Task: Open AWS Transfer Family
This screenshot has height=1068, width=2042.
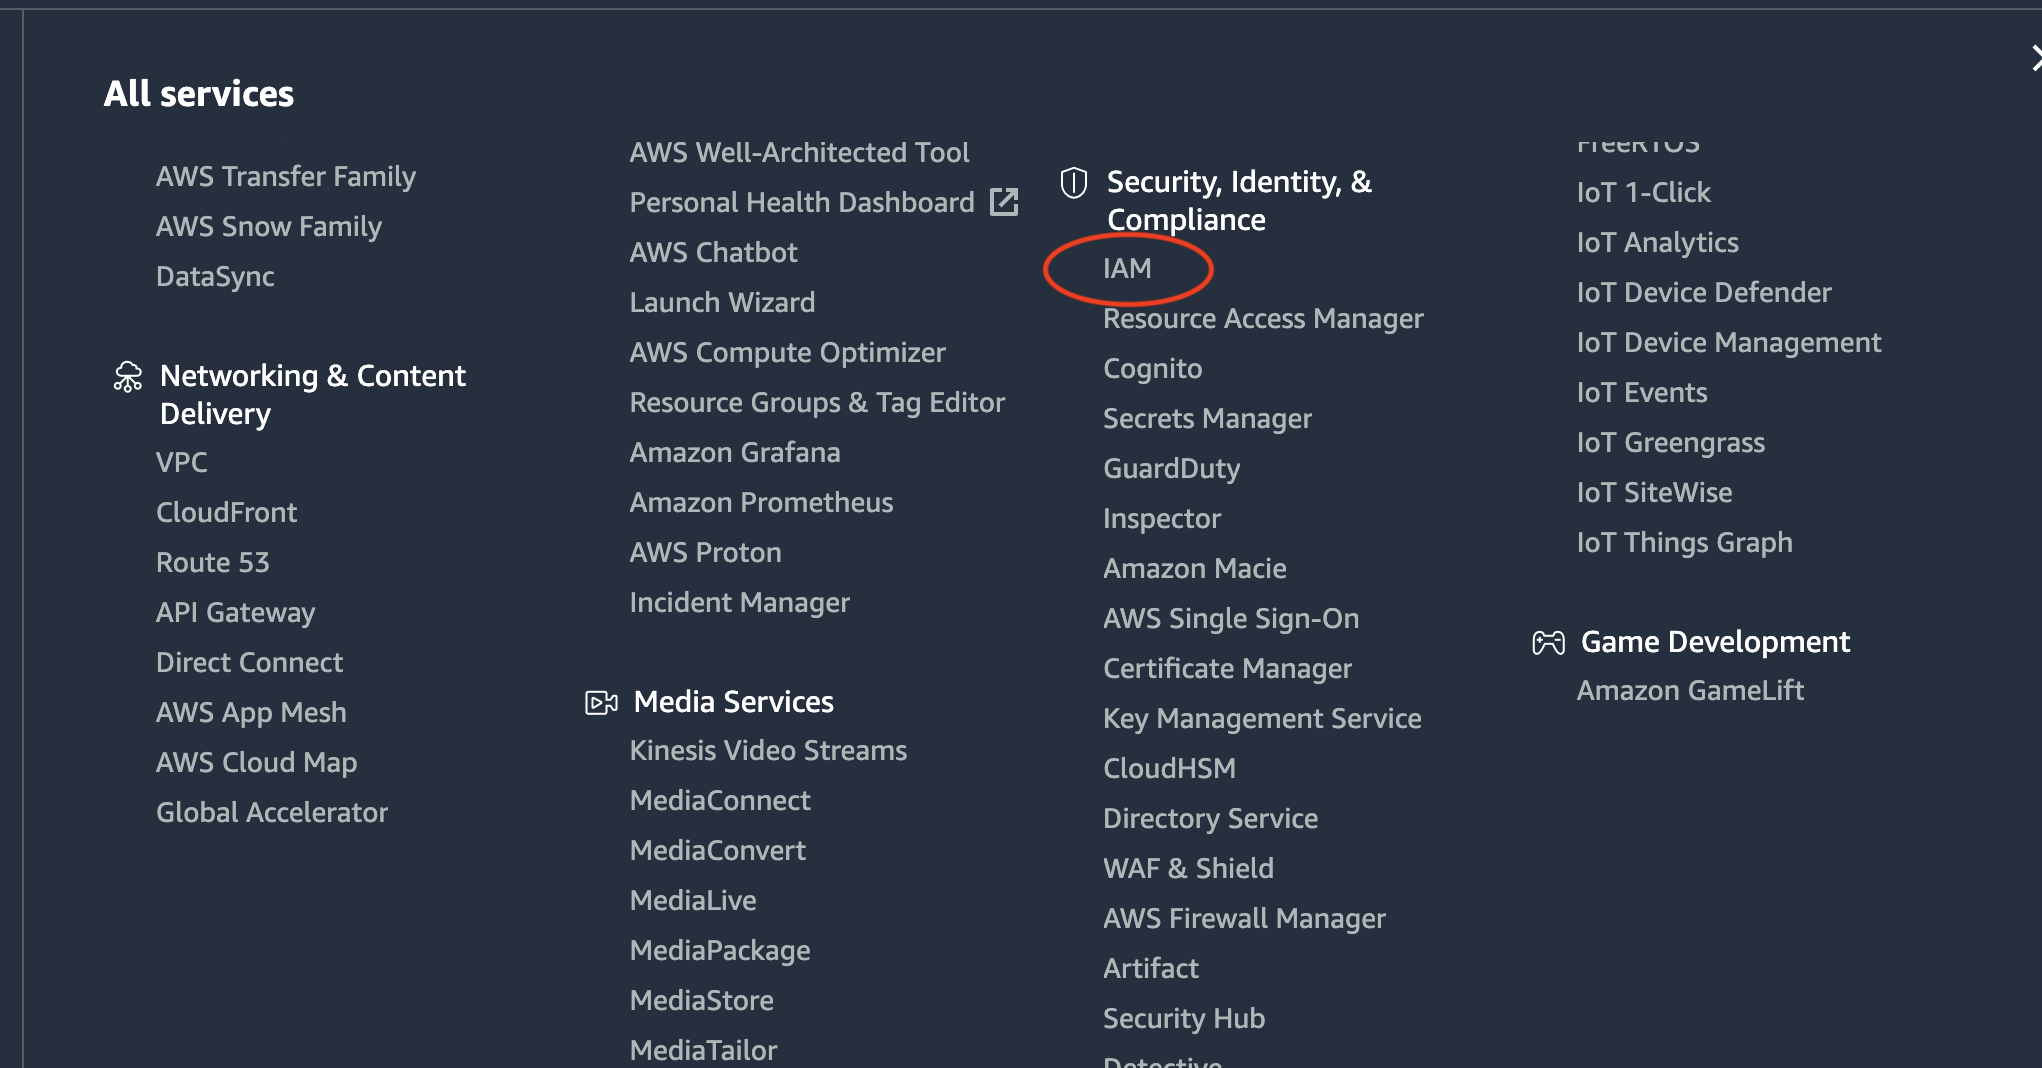Action: coord(286,177)
